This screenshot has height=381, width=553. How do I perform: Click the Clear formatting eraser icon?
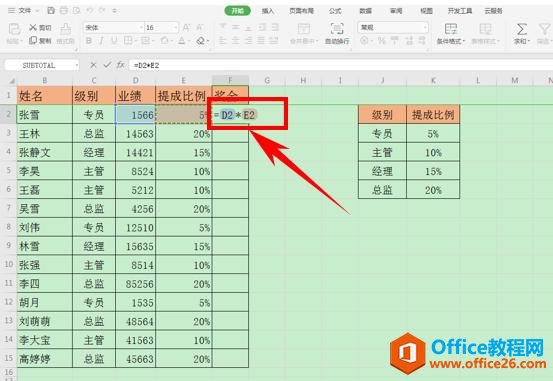tap(201, 41)
